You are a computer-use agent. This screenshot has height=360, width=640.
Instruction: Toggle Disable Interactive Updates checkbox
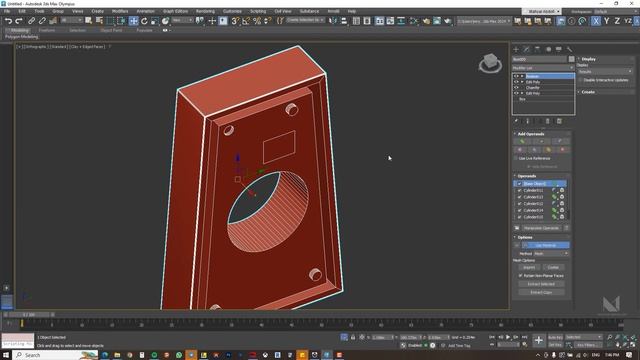pyautogui.click(x=580, y=80)
